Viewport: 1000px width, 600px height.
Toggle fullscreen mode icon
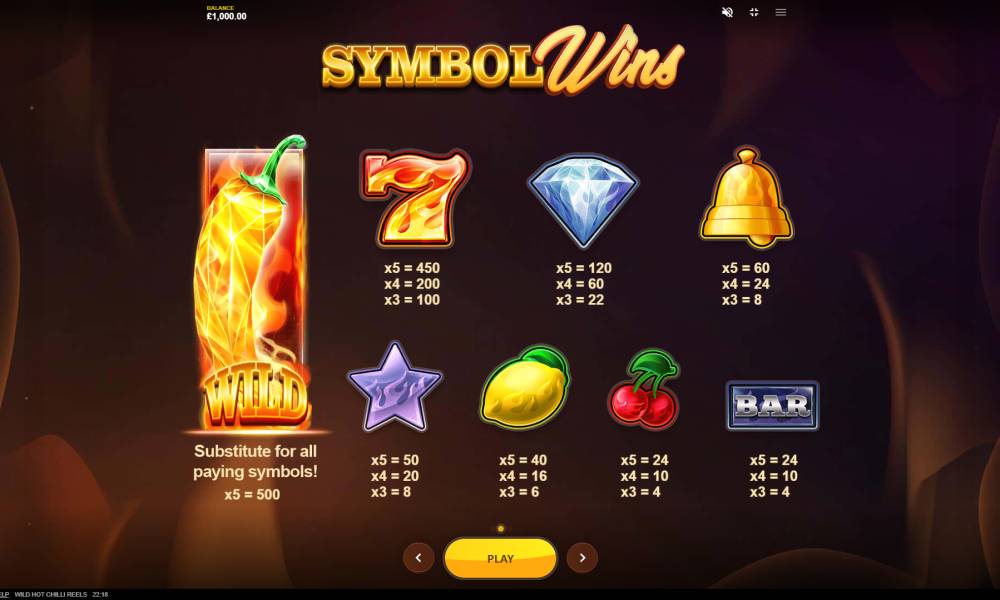(754, 12)
